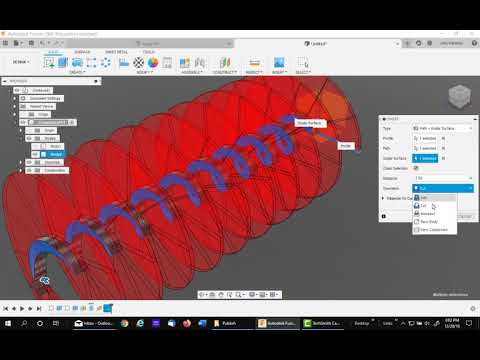Open Internet Explorer from the taskbar

coord(140,323)
